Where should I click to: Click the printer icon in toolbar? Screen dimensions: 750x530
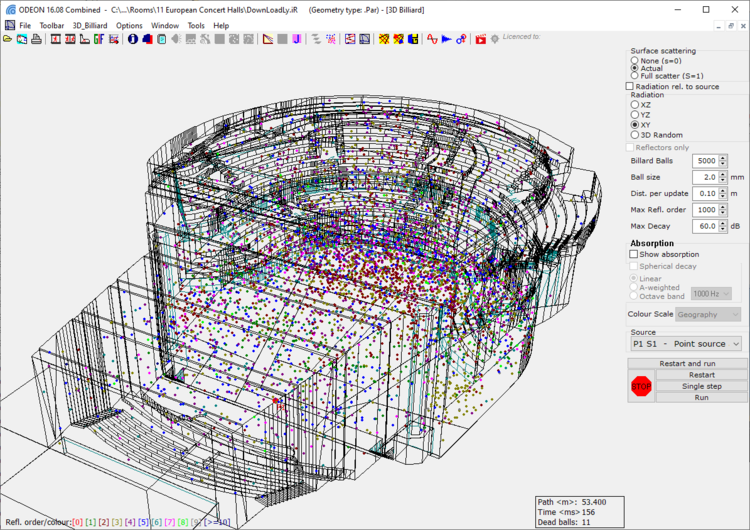(x=36, y=39)
